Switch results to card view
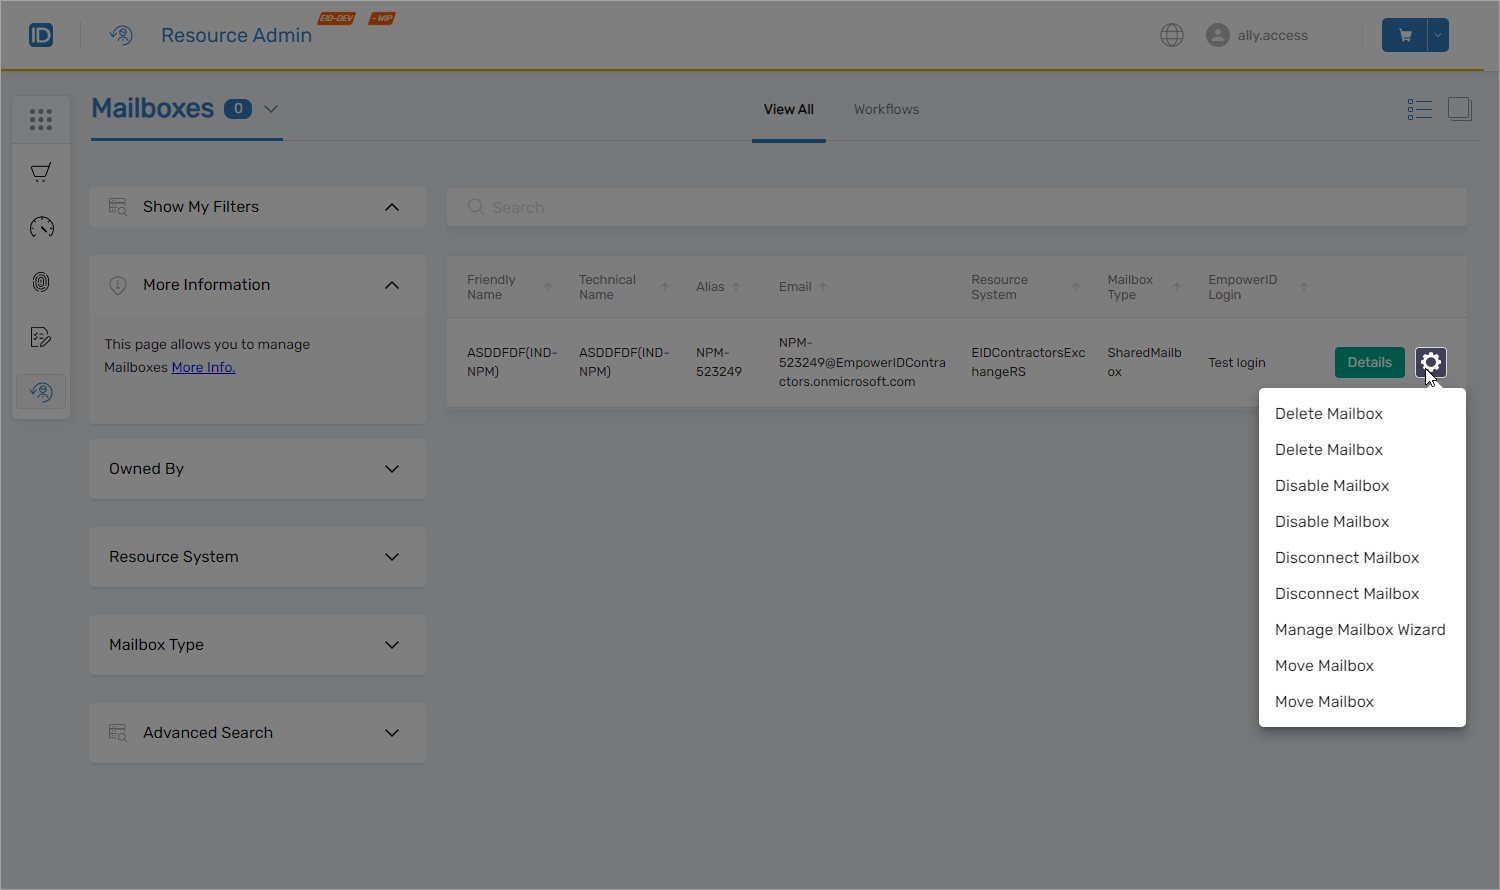Image resolution: width=1500 pixels, height=890 pixels. point(1460,109)
